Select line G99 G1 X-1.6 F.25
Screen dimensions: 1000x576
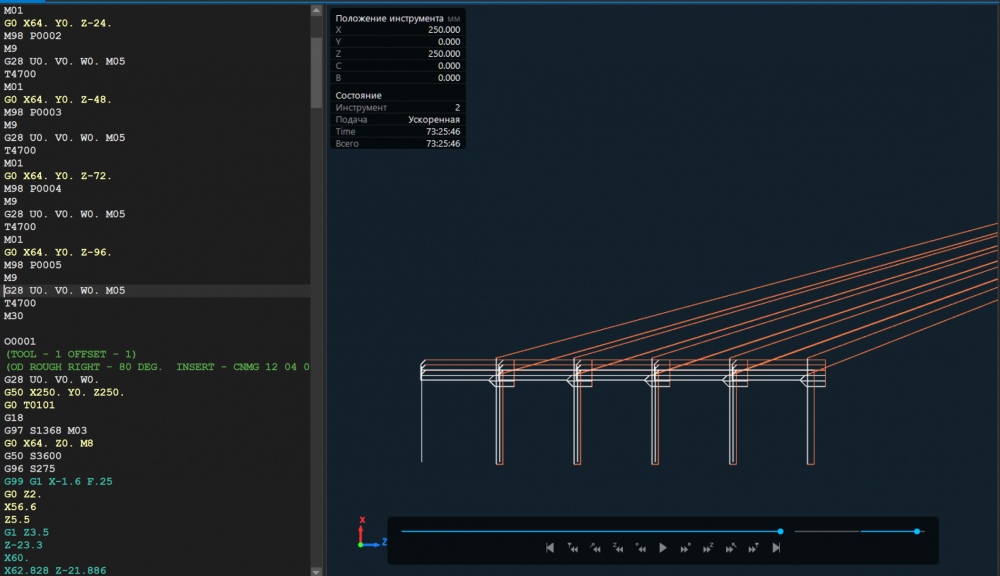point(59,482)
